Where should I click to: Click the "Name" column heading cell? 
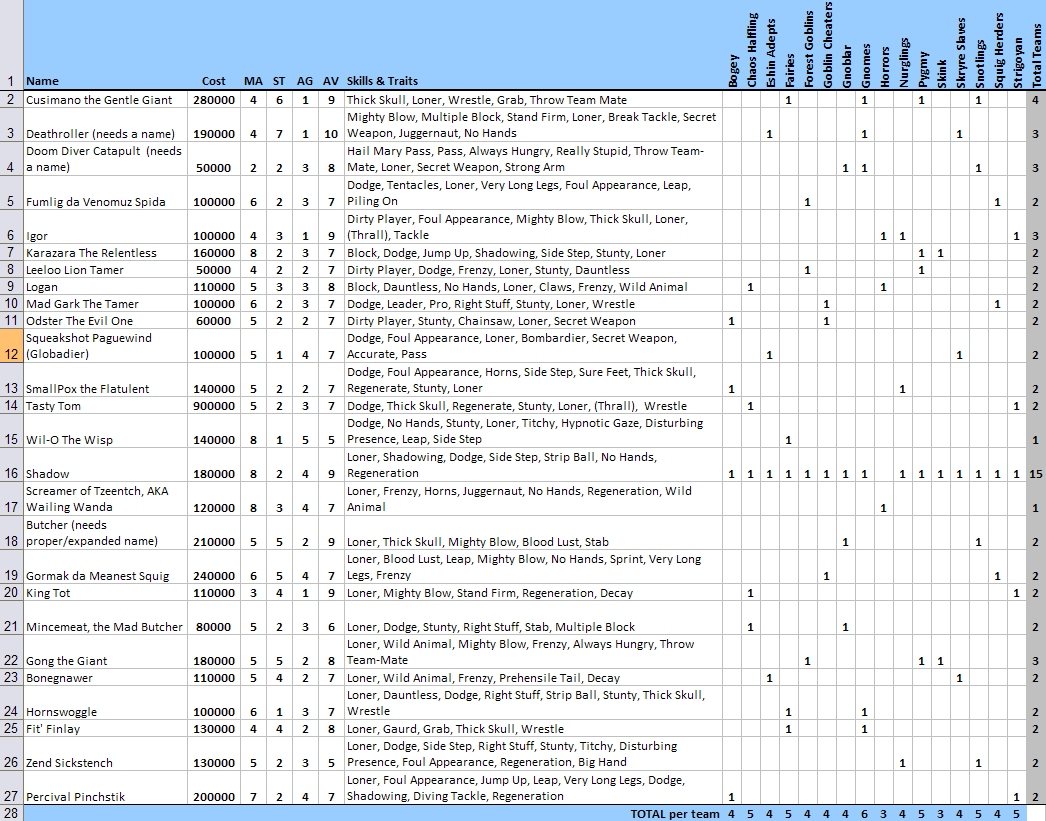[x=105, y=45]
